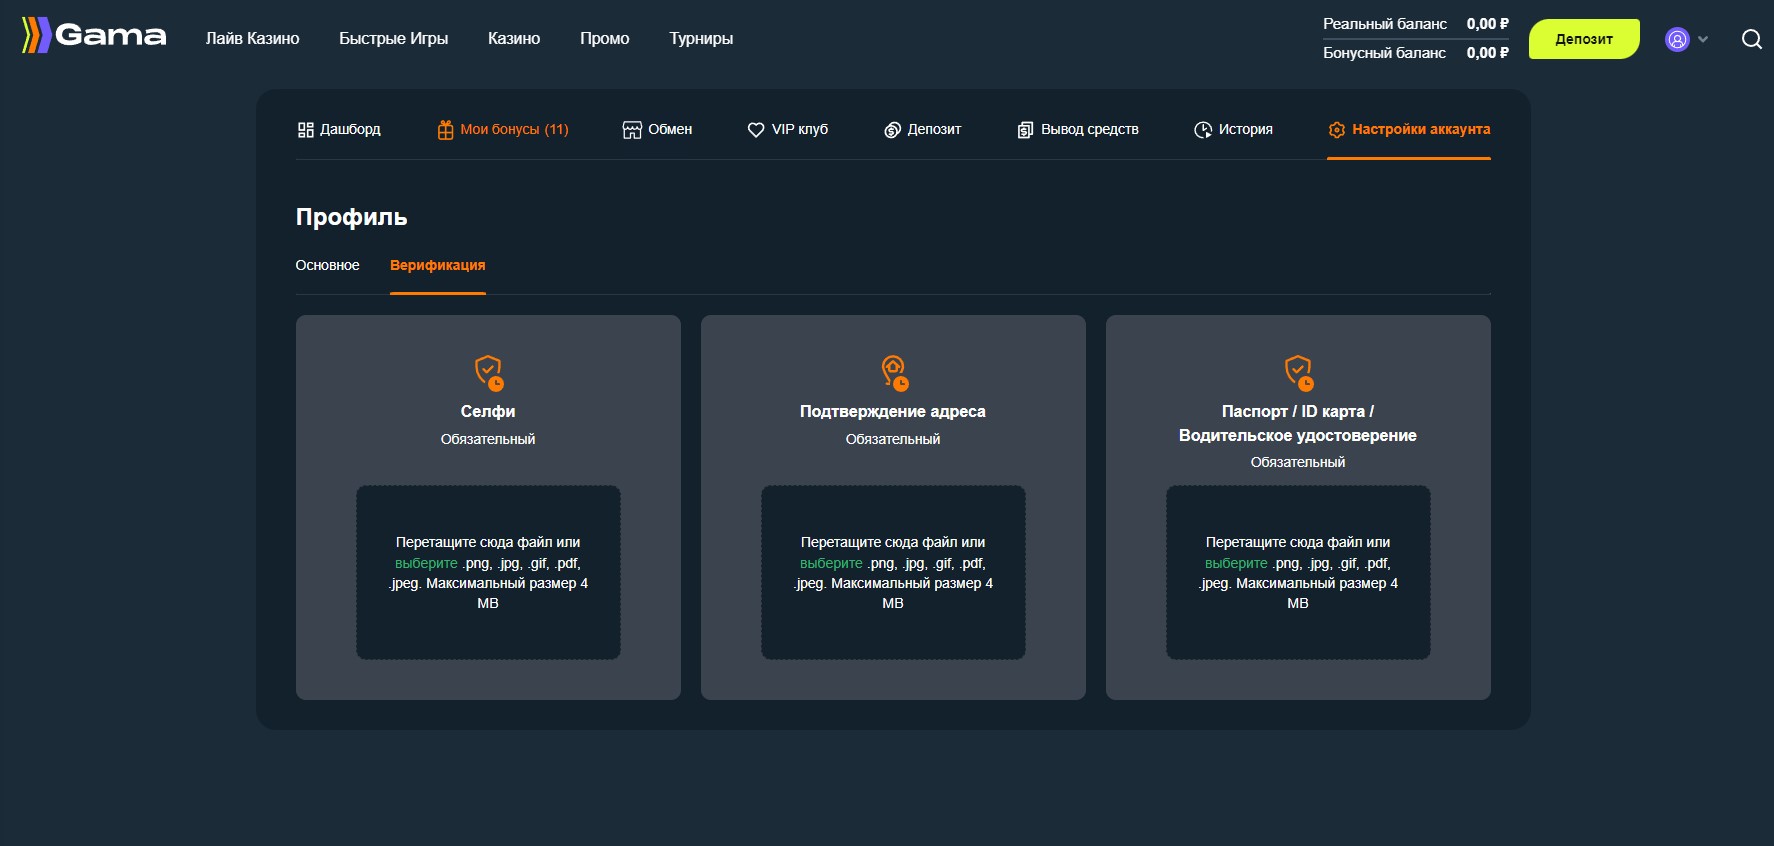Expand the account dropdown chevron
This screenshot has width=1774, height=846.
pyautogui.click(x=1703, y=39)
